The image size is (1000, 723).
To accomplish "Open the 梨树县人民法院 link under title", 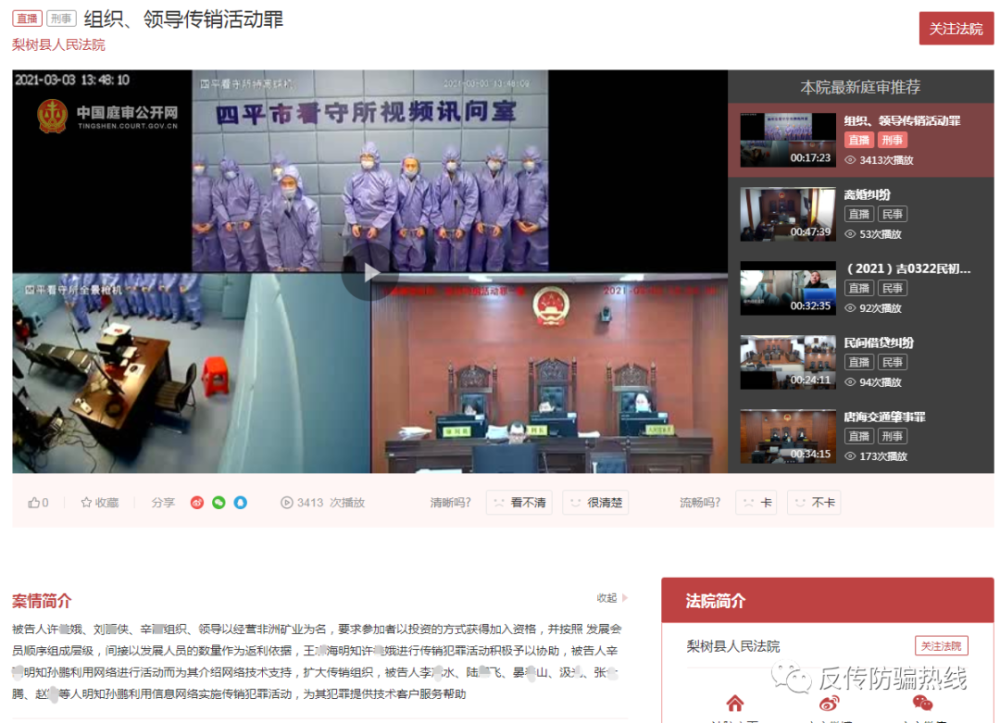I will [x=58, y=45].
